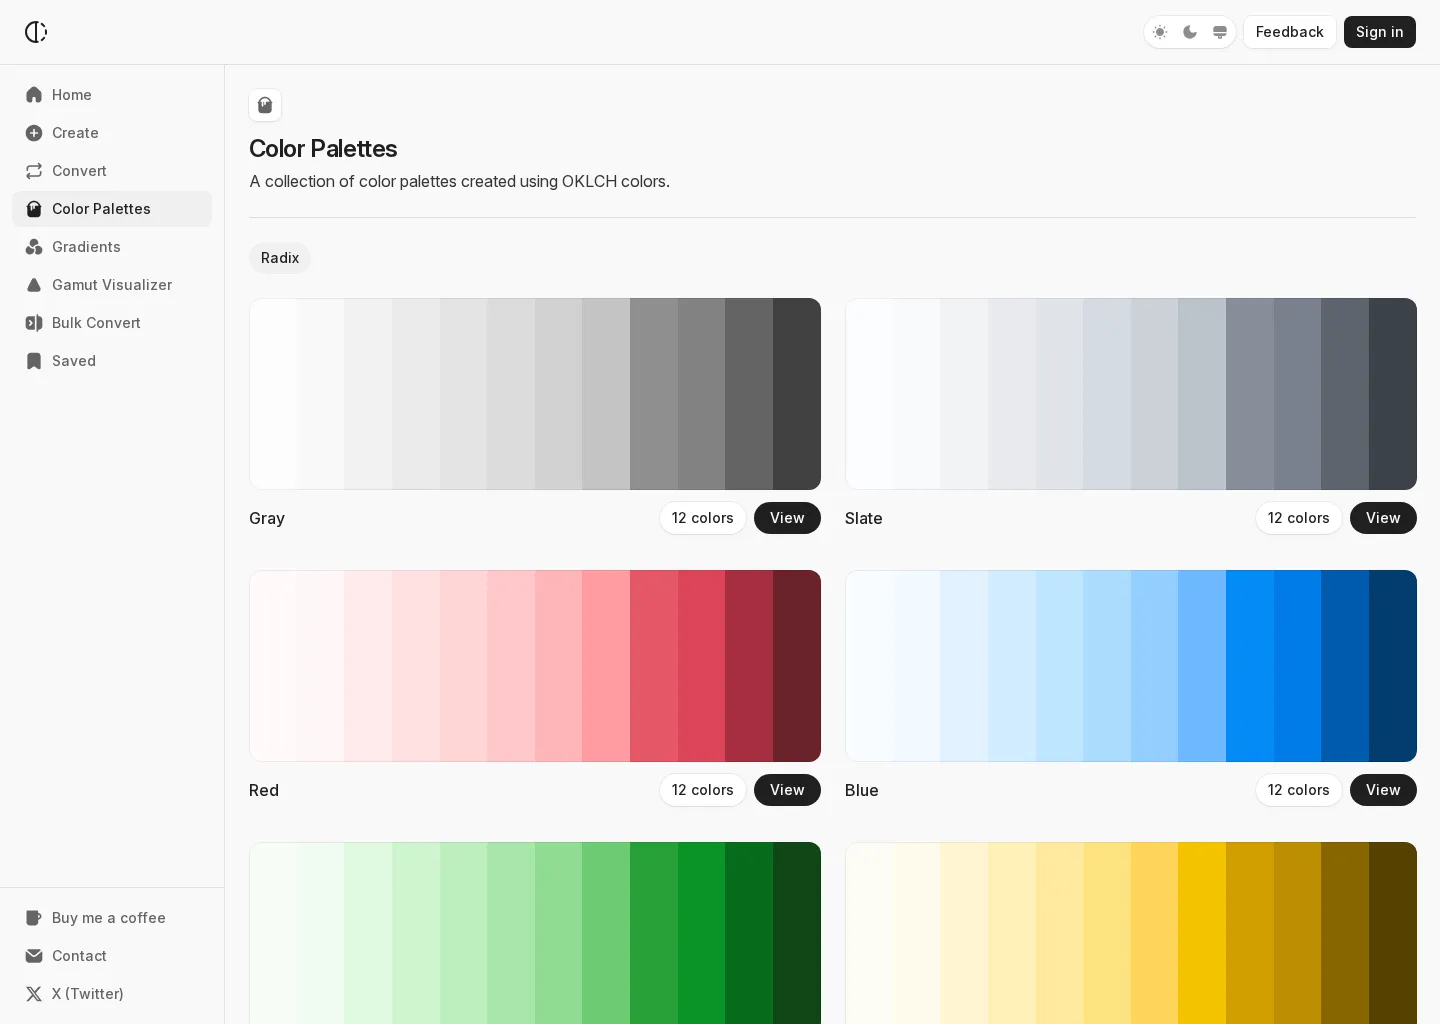Click the Feedback button
This screenshot has width=1440, height=1024.
point(1289,32)
